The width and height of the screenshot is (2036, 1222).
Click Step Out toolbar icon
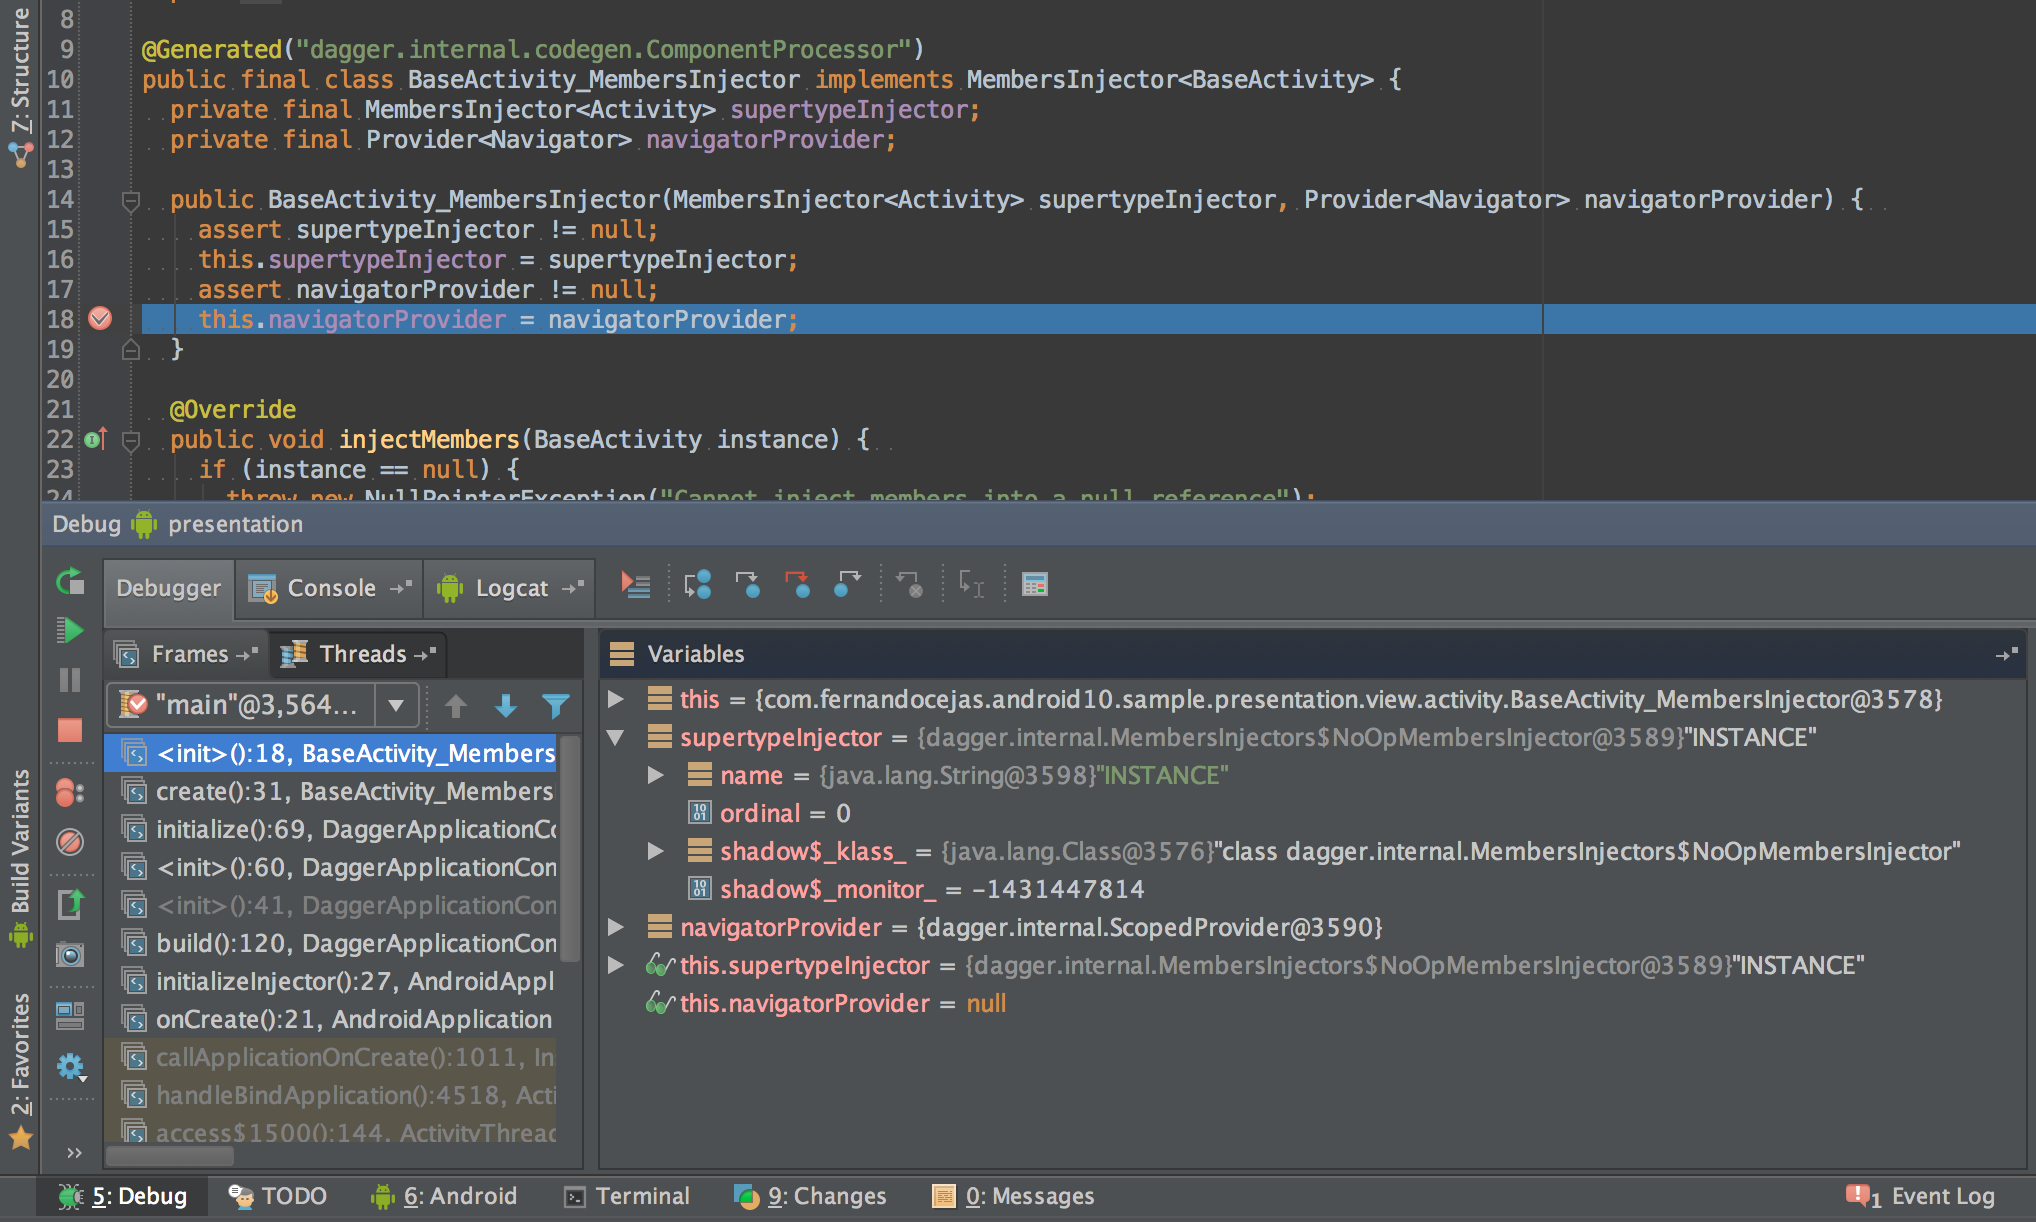pos(847,584)
